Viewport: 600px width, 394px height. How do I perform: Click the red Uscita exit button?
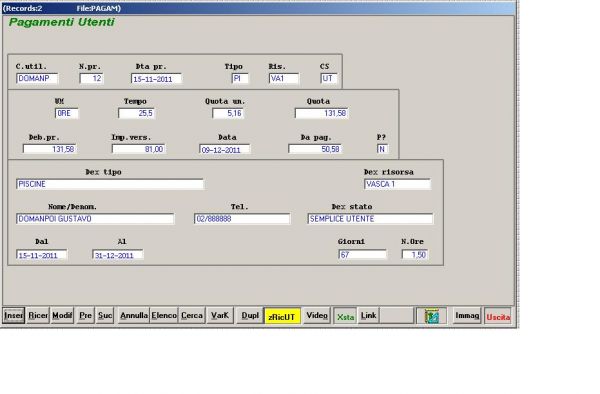pyautogui.click(x=498, y=316)
